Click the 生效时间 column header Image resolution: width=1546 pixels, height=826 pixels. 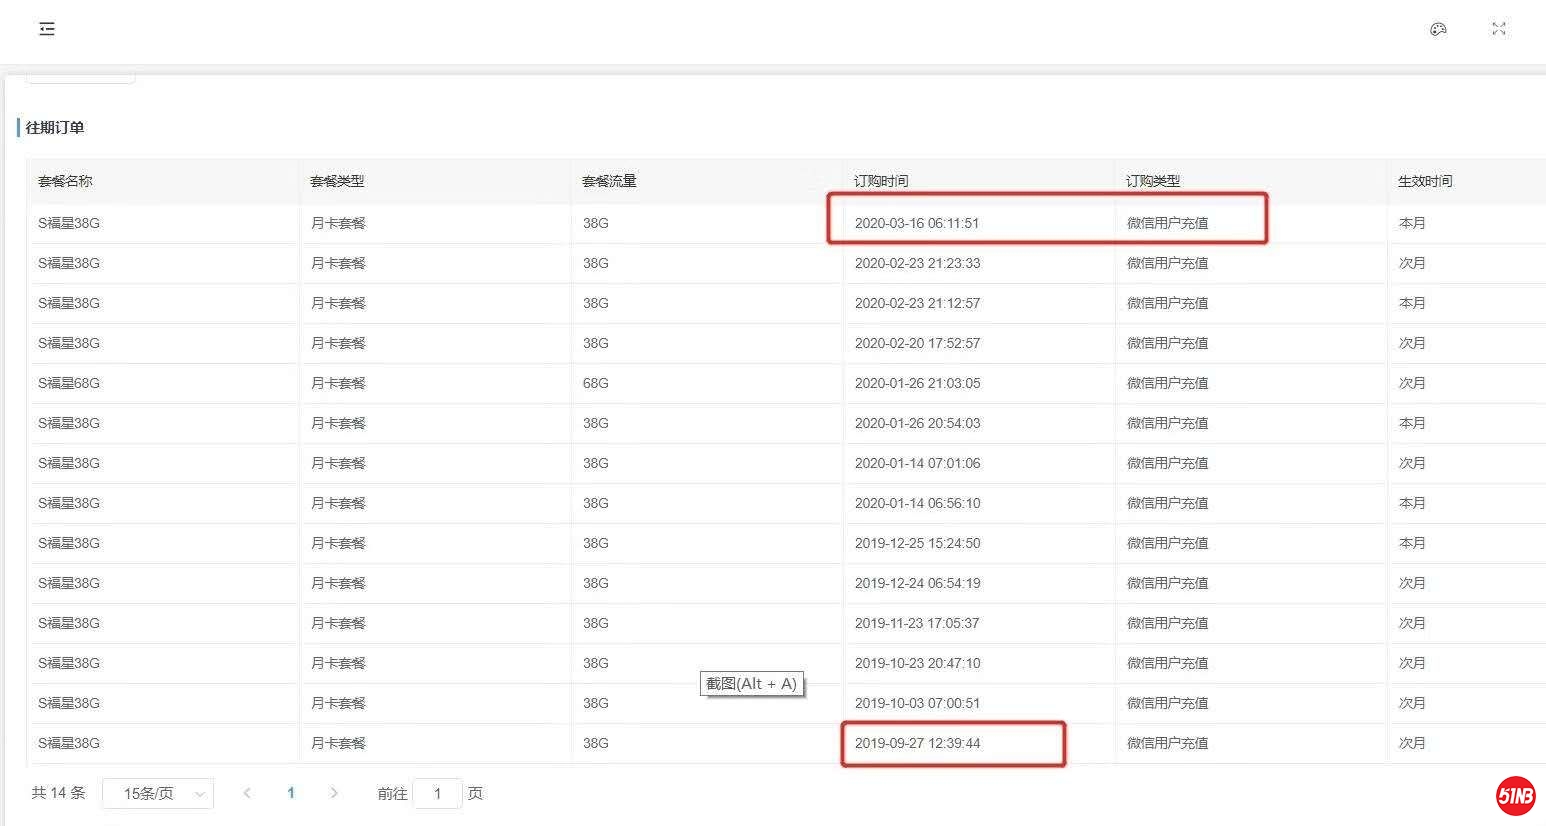1425,181
